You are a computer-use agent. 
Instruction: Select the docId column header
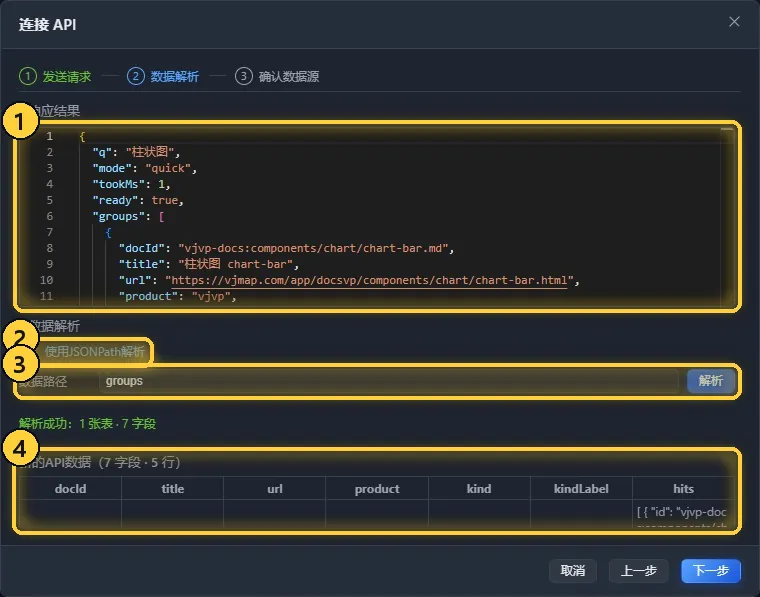70,488
